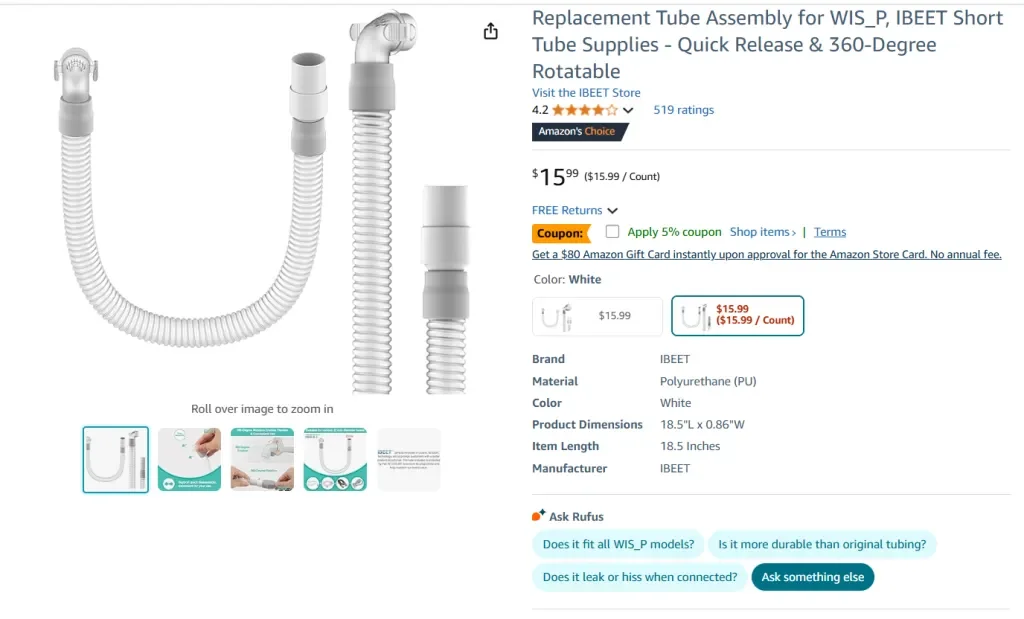Select the fifth thumbnail with text description
The width and height of the screenshot is (1024, 619).
click(x=409, y=460)
